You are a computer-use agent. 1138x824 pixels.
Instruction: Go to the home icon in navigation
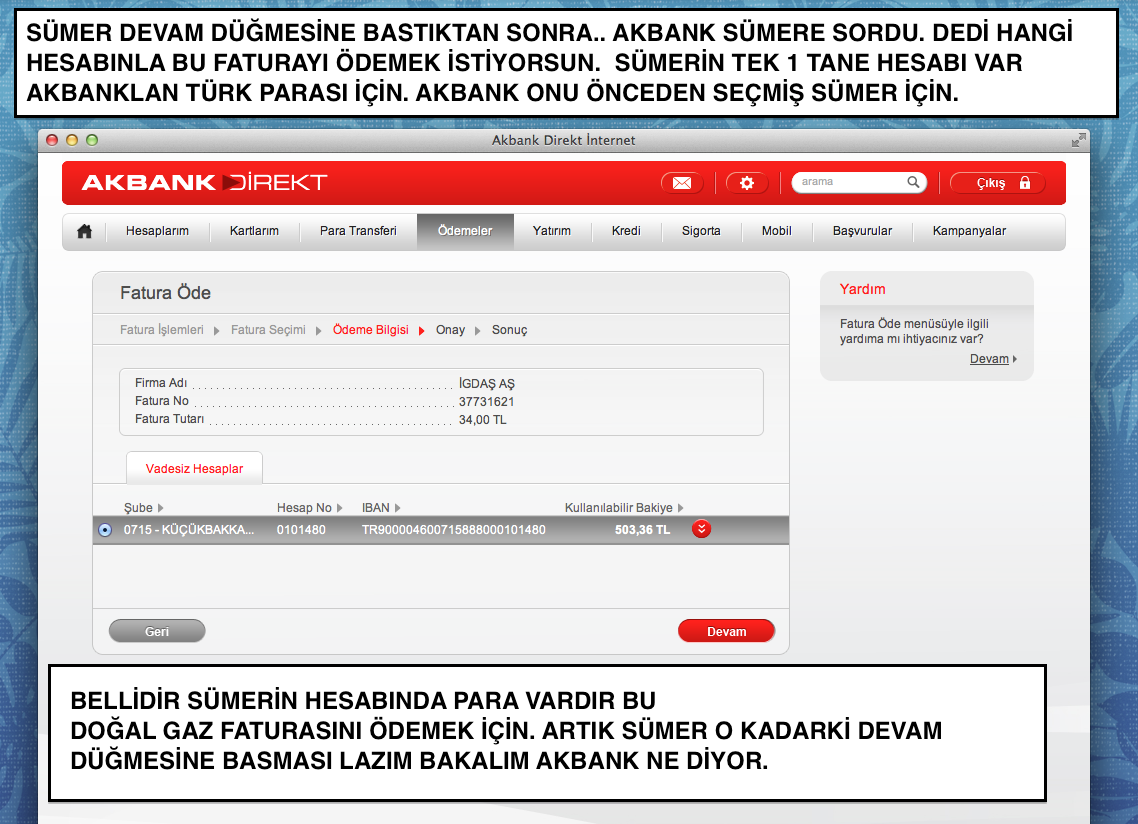[84, 231]
